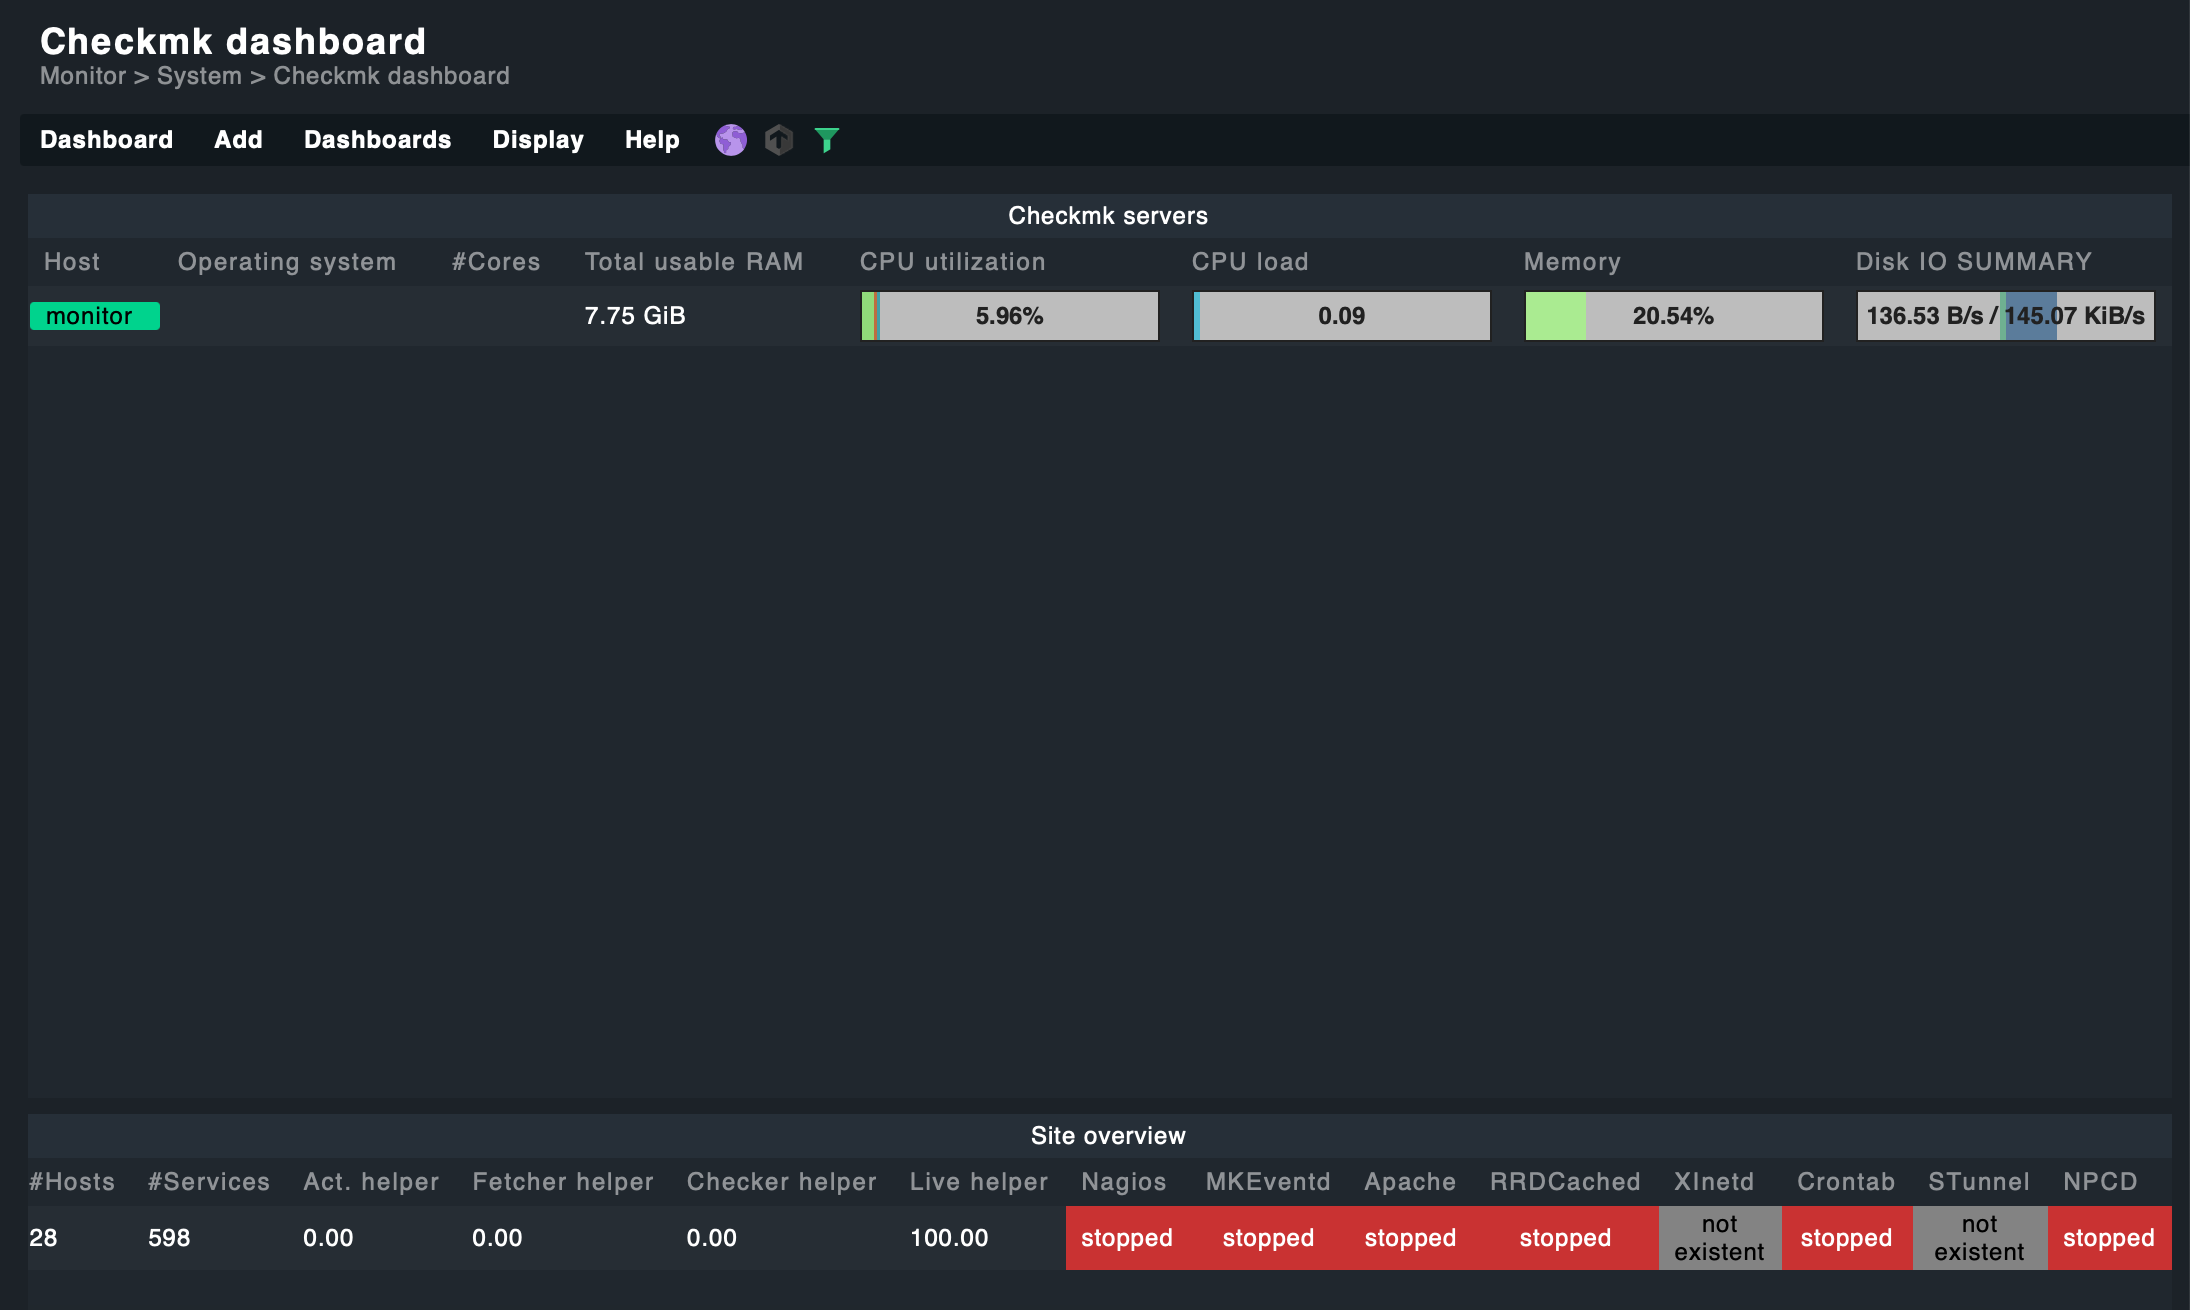Image resolution: width=2190 pixels, height=1310 pixels.
Task: Click Monitor in the breadcrumb
Action: pos(83,76)
